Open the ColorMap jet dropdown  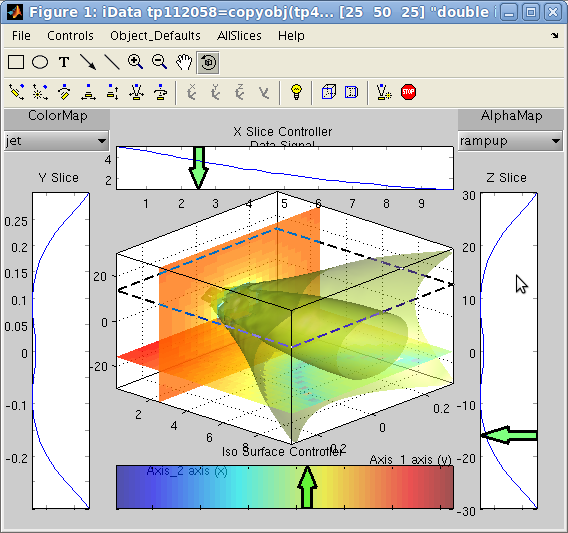[x=57, y=141]
